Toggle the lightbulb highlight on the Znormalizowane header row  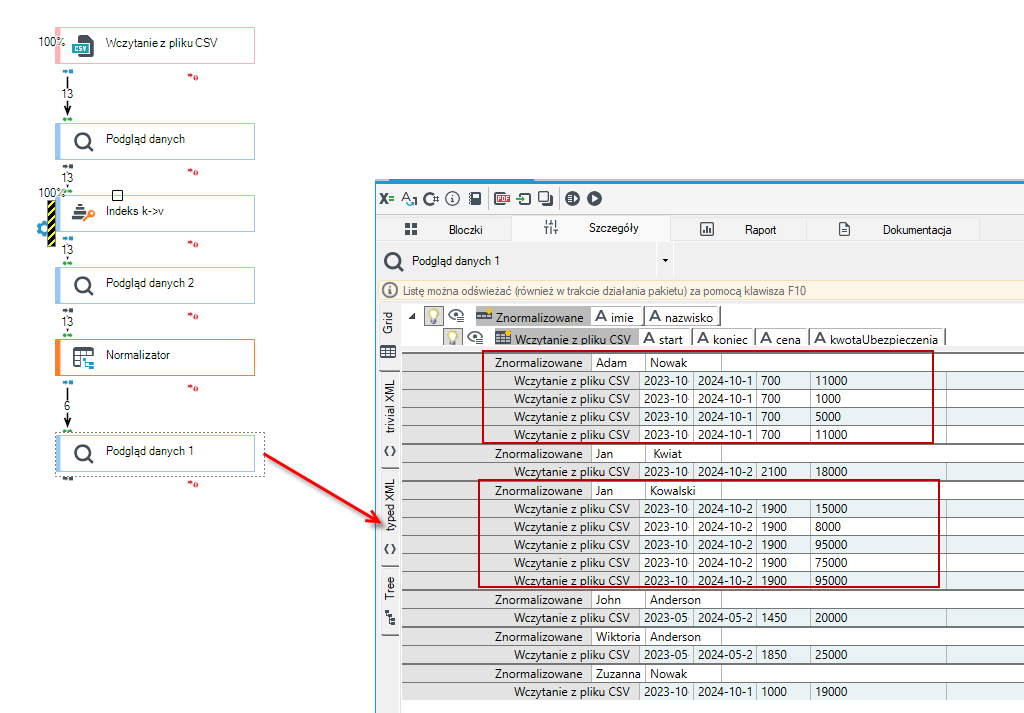pos(433,316)
